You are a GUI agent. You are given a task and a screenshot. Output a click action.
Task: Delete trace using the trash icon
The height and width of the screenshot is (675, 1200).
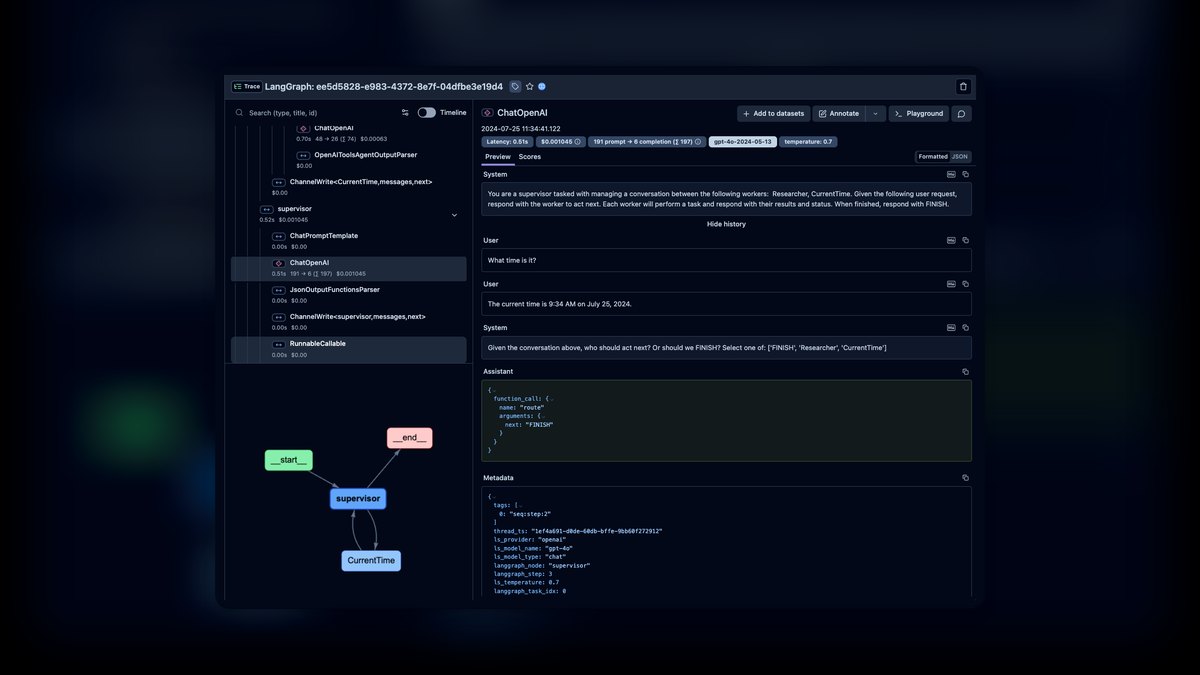(962, 87)
